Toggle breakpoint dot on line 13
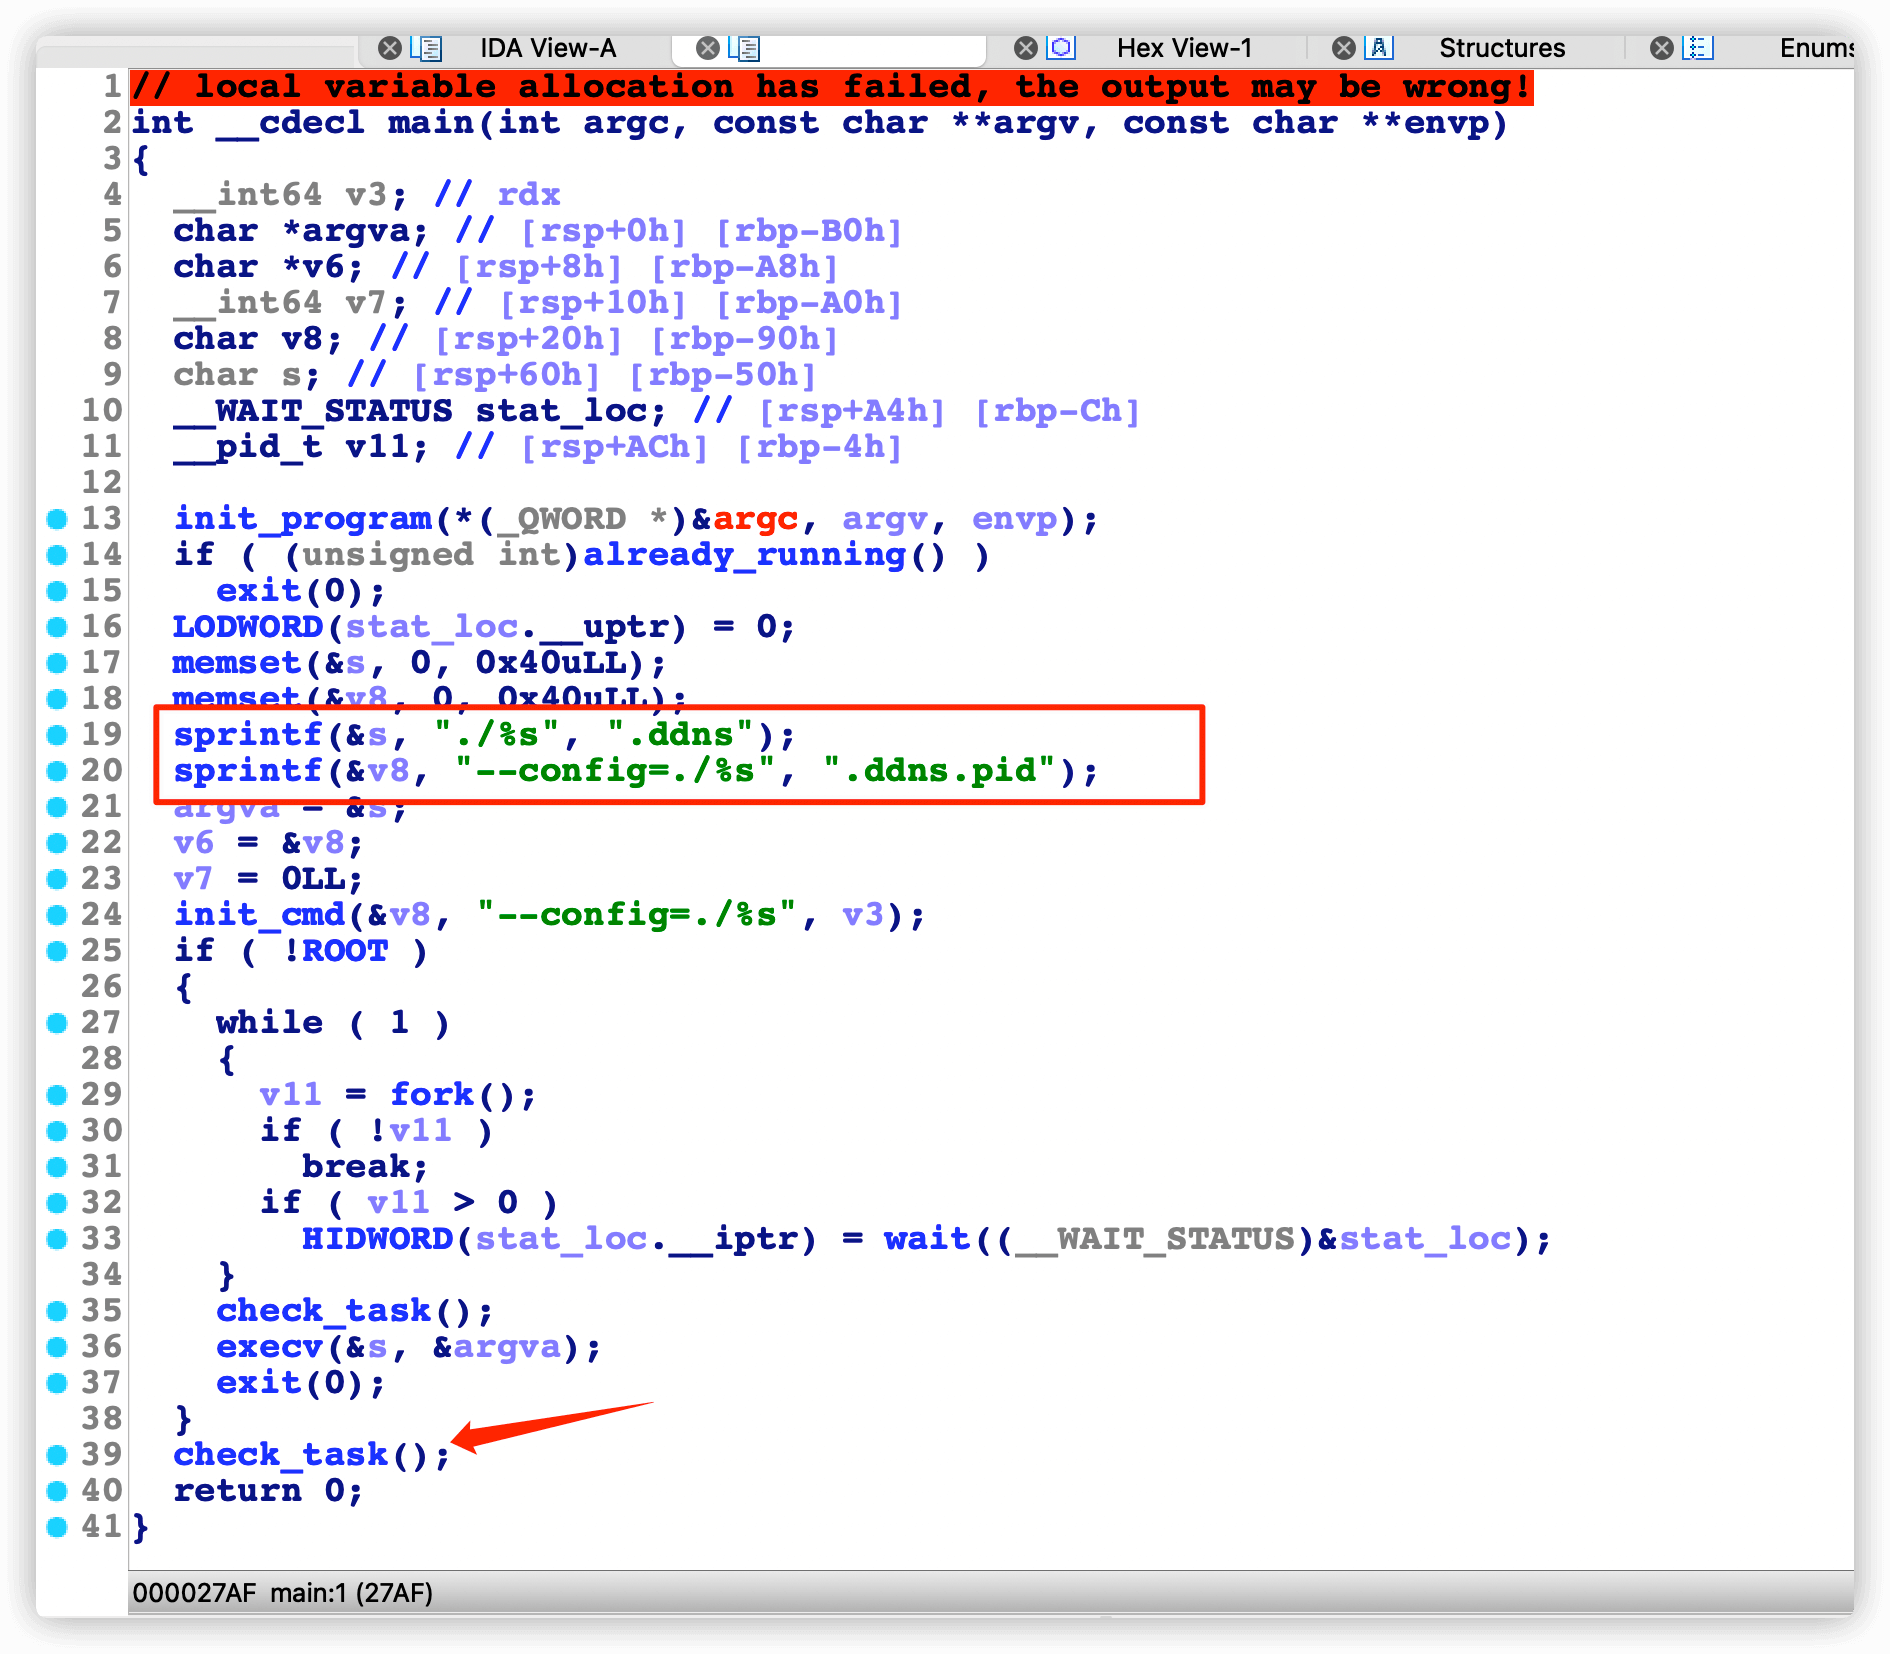This screenshot has width=1890, height=1654. pyautogui.click(x=57, y=518)
